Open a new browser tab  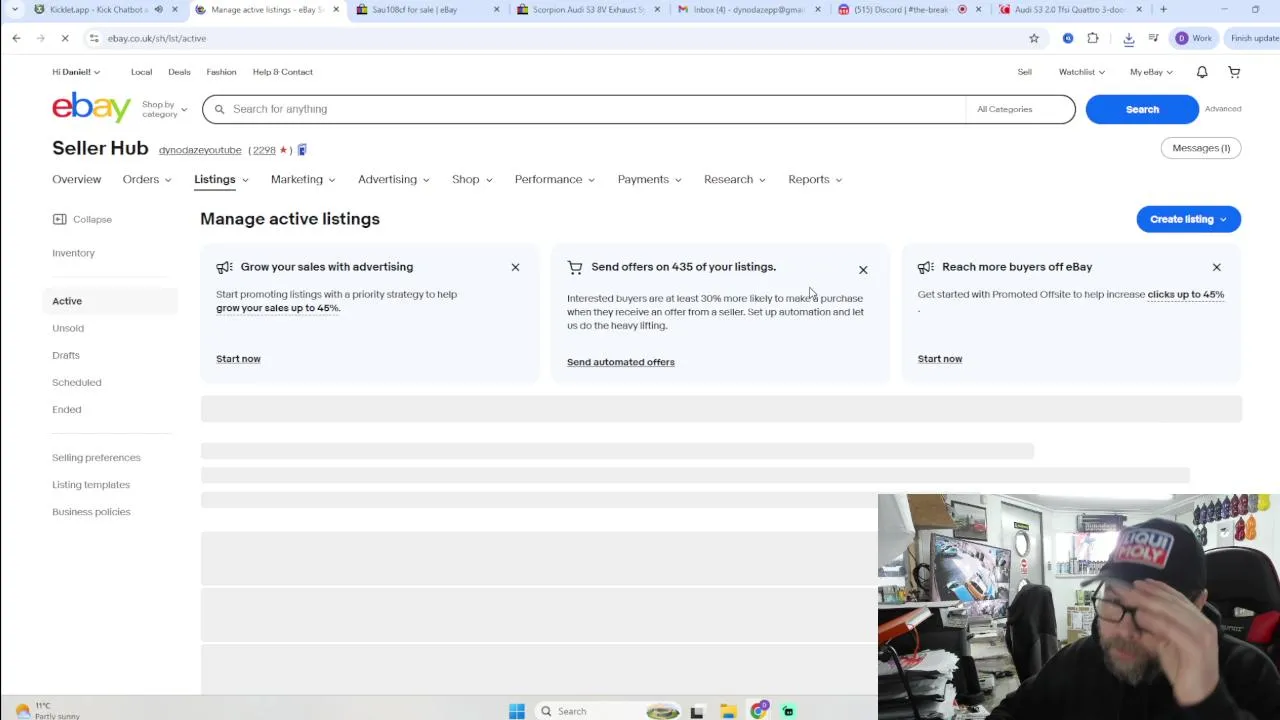(1163, 9)
